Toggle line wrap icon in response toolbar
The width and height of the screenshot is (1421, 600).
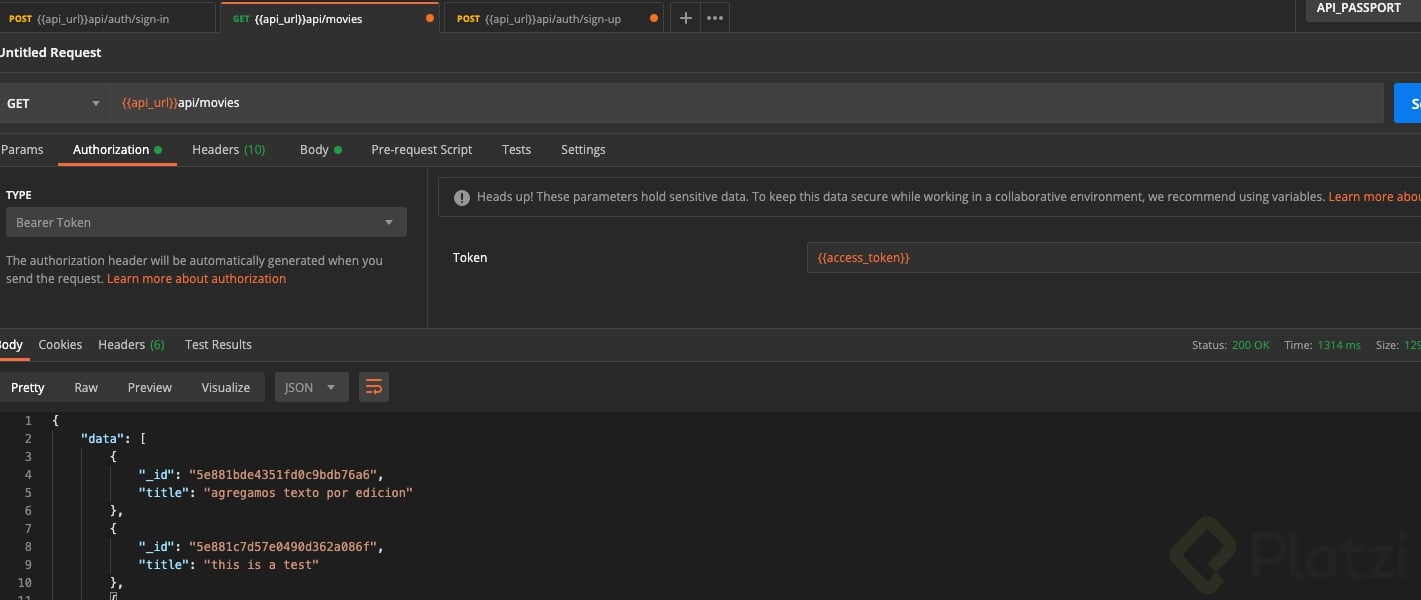tap(374, 387)
